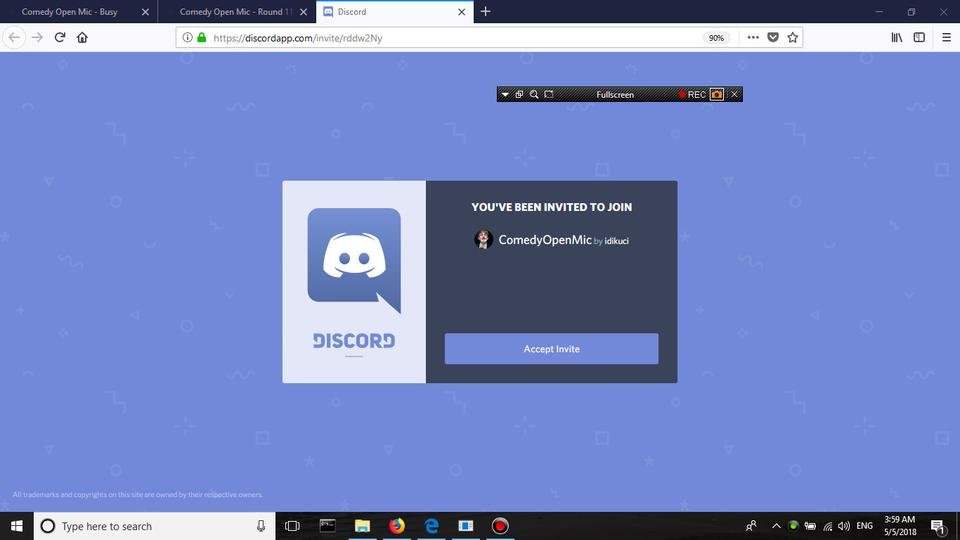Click the recorder window mode icon
The image size is (960, 540).
coord(519,94)
